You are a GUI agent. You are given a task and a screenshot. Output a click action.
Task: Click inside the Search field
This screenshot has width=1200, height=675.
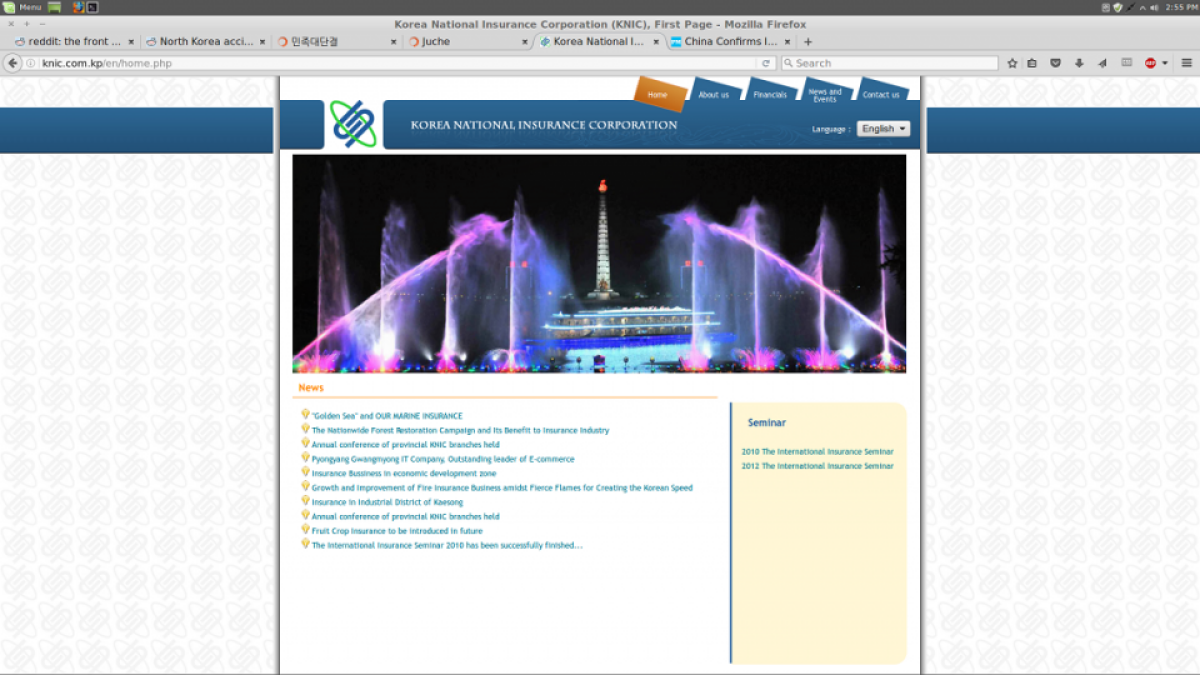890,62
